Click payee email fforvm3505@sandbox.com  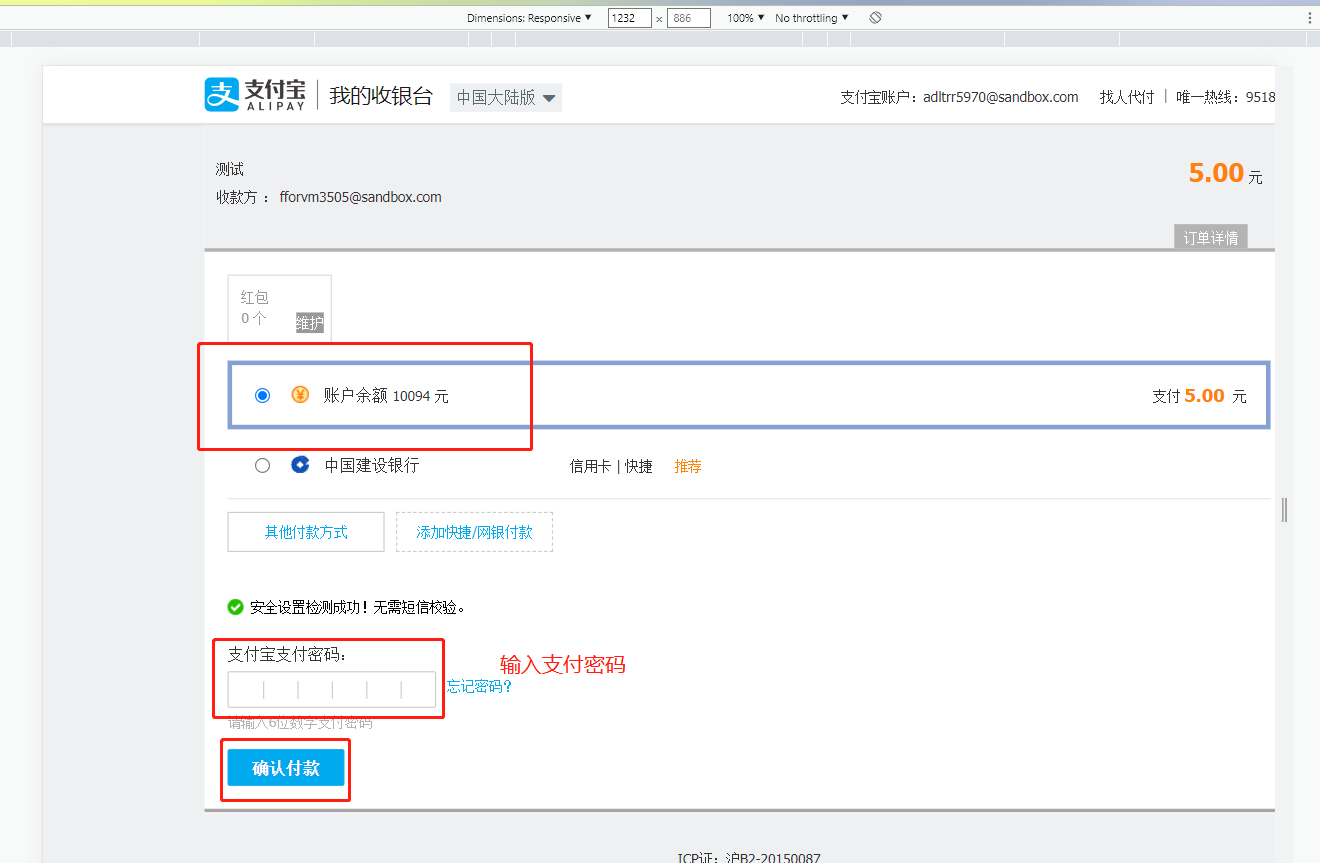(360, 197)
